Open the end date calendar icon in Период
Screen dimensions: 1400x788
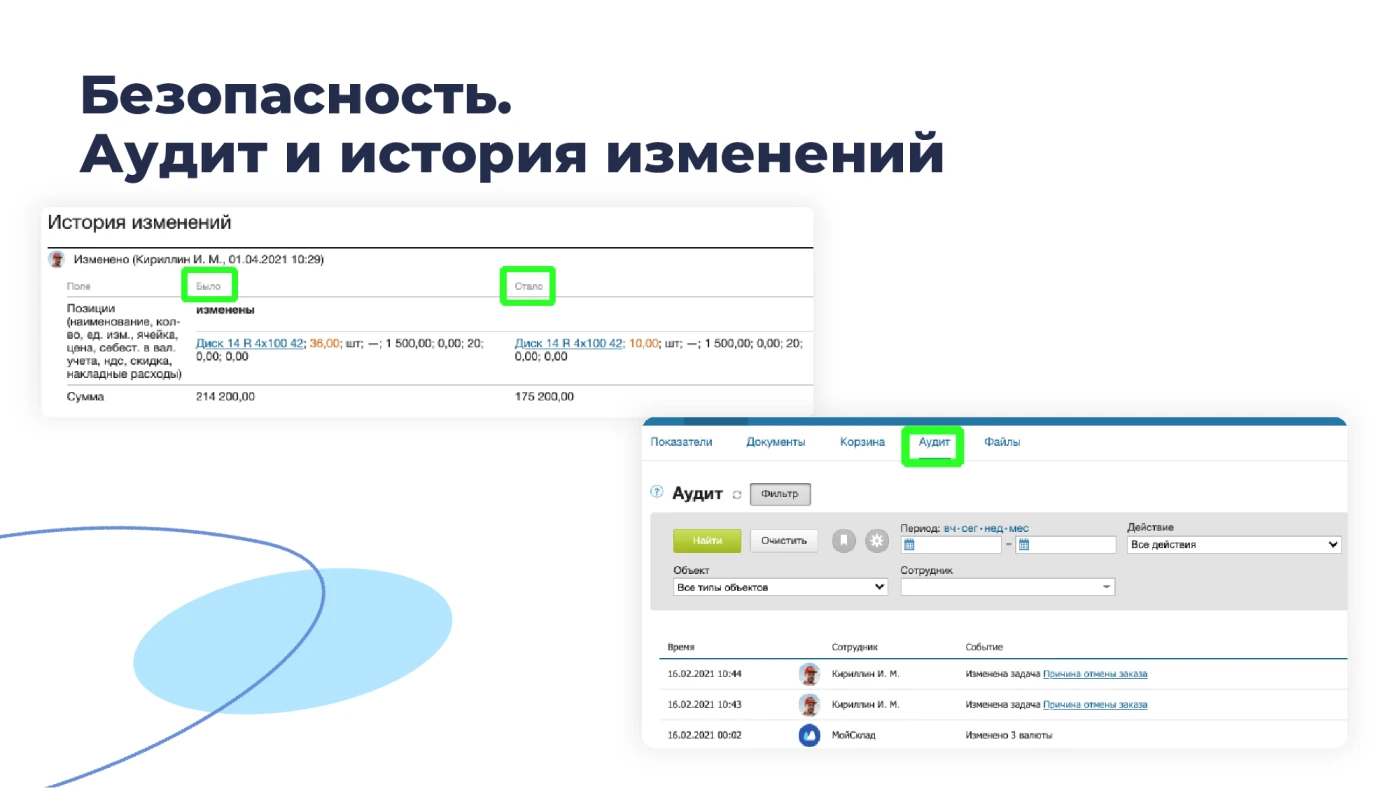[x=1024, y=545]
